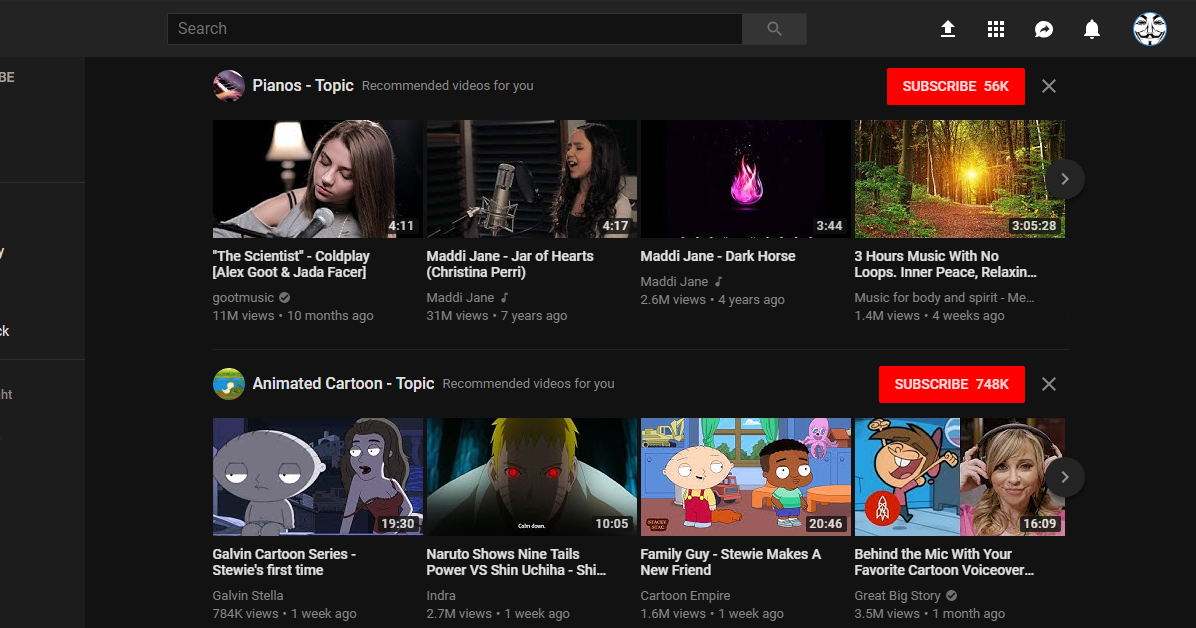
Task: Open Naruto Nine Tails thumbnail
Action: tap(532, 477)
